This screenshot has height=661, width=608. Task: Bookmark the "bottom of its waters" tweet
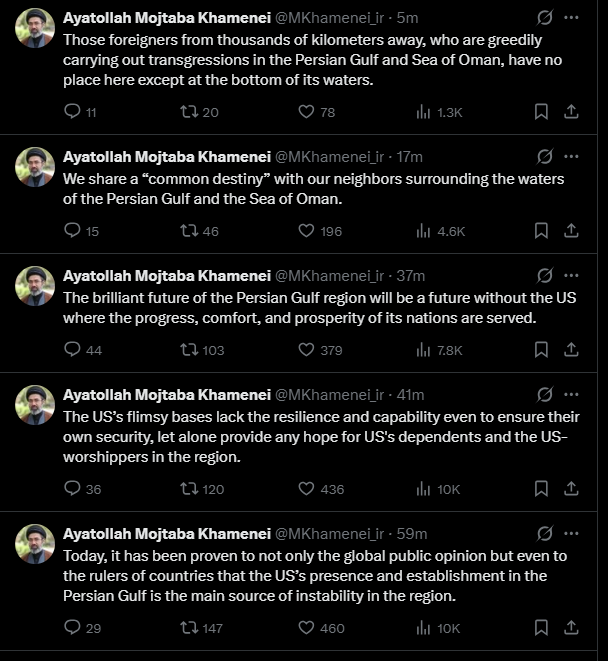[541, 112]
